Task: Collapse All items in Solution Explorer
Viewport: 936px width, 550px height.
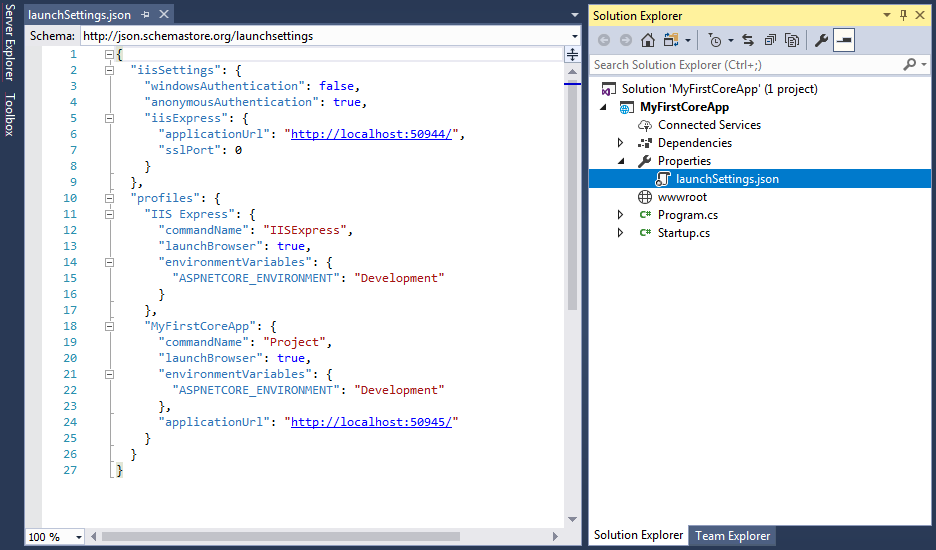Action: [x=770, y=40]
